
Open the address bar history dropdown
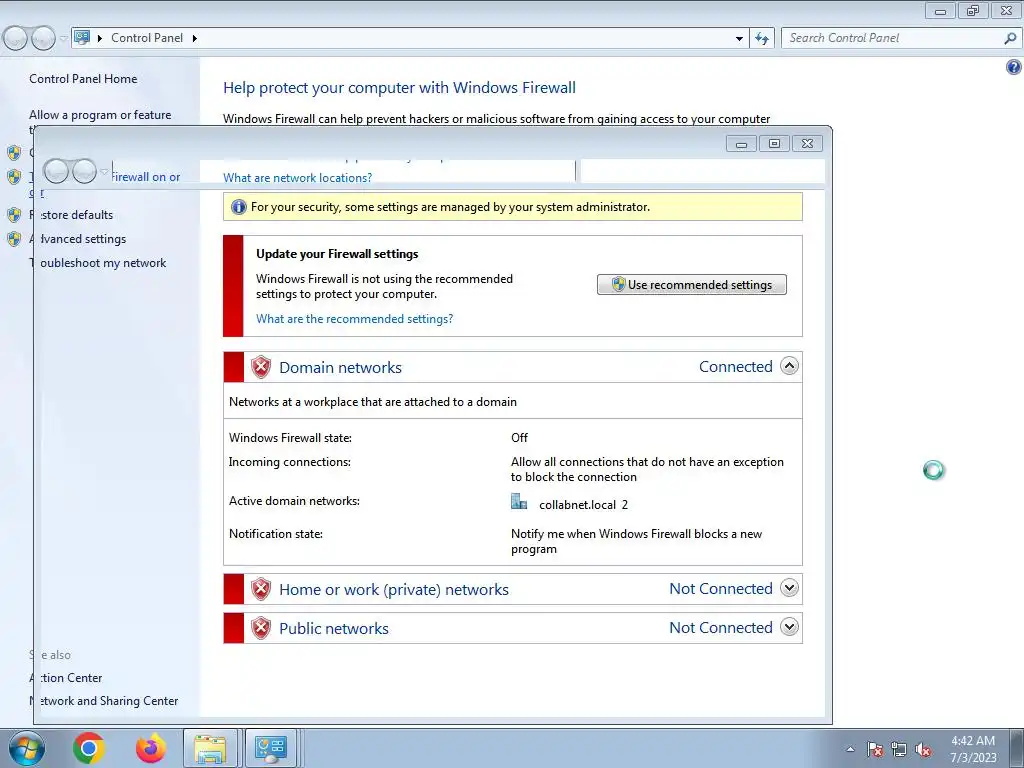pyautogui.click(x=739, y=39)
